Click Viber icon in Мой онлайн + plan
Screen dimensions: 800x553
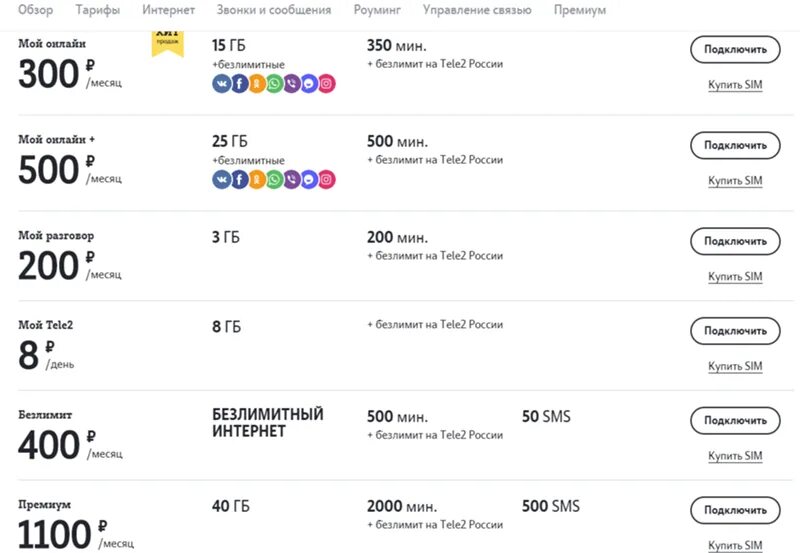[x=291, y=179]
